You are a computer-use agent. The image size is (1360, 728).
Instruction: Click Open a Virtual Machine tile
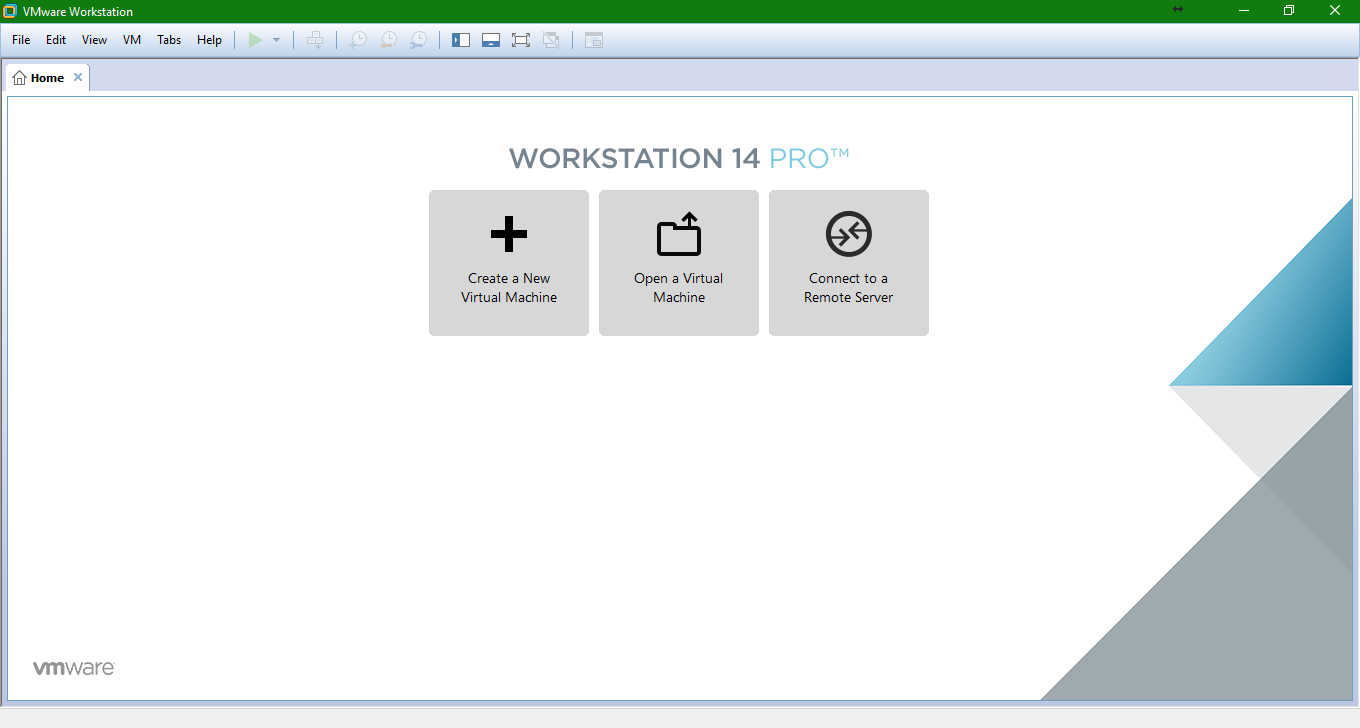coord(679,263)
